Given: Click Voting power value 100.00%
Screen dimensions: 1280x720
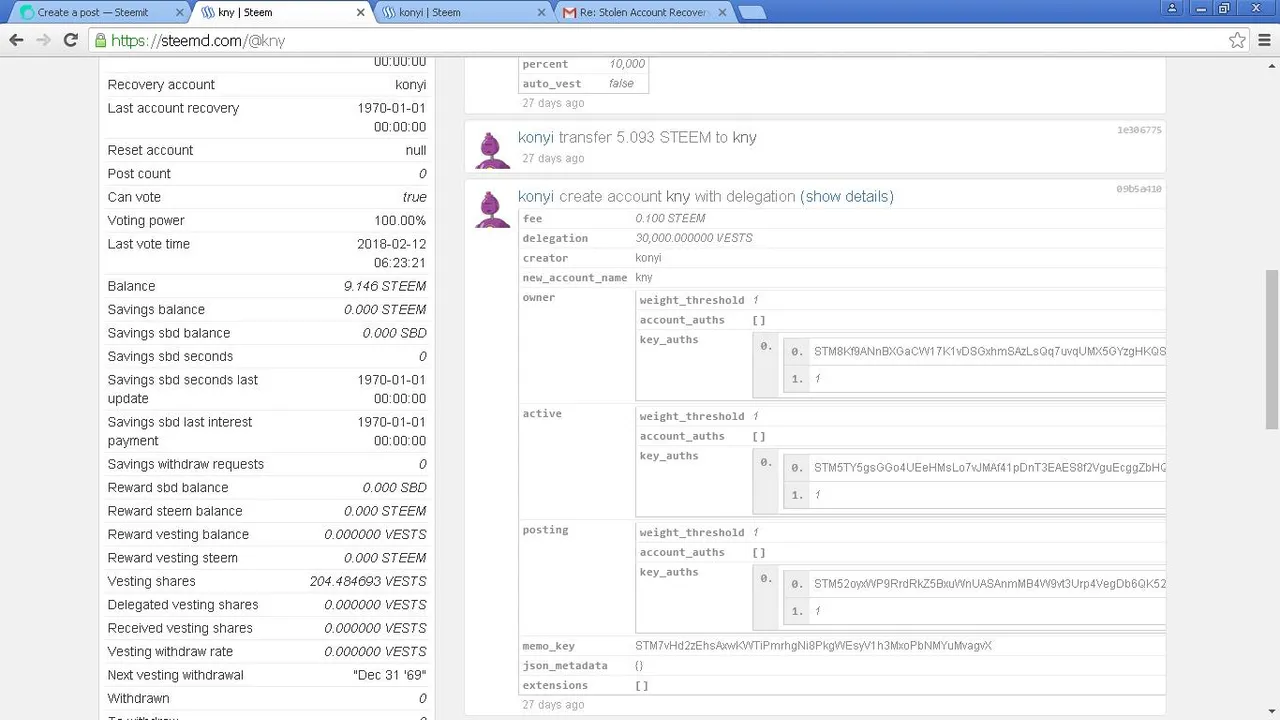Looking at the screenshot, I should pyautogui.click(x=400, y=220).
